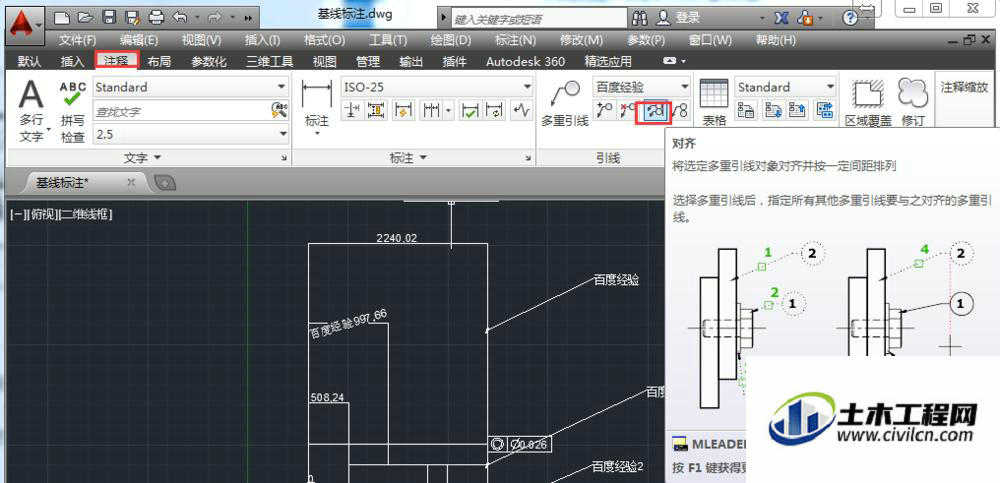Click the [俯视] view control label
The image size is (1000, 483).
tap(43, 215)
